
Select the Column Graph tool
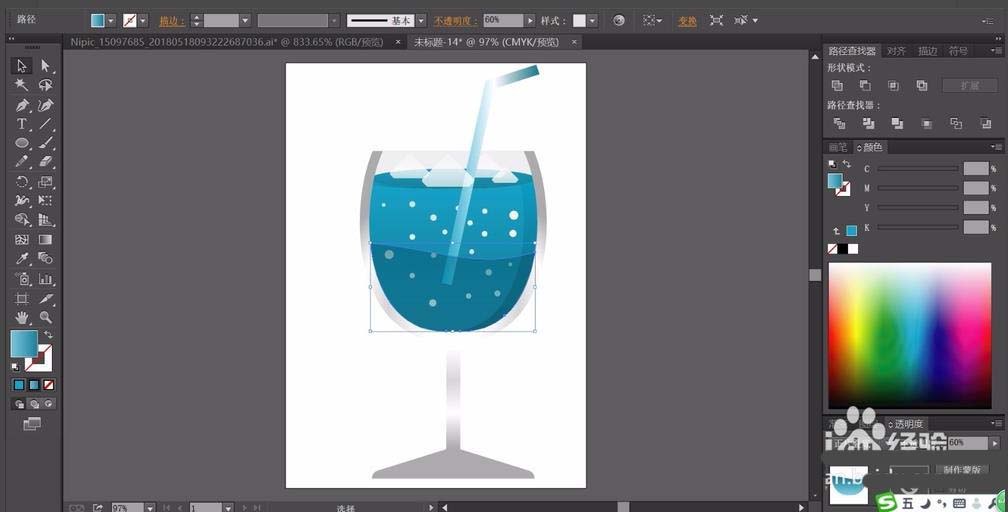pos(45,279)
